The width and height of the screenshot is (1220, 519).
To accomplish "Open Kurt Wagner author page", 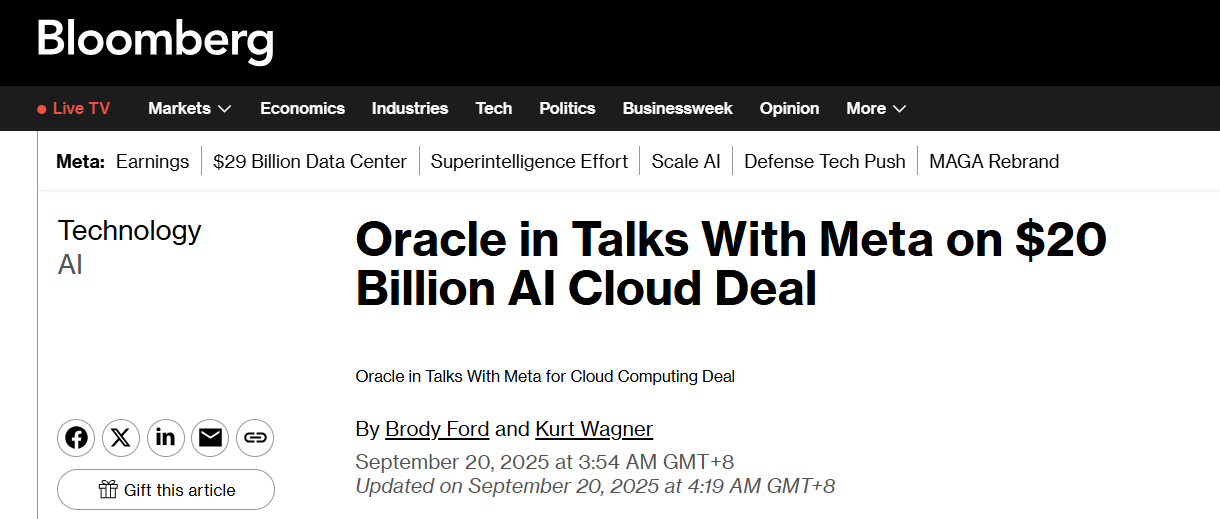I will (x=594, y=429).
